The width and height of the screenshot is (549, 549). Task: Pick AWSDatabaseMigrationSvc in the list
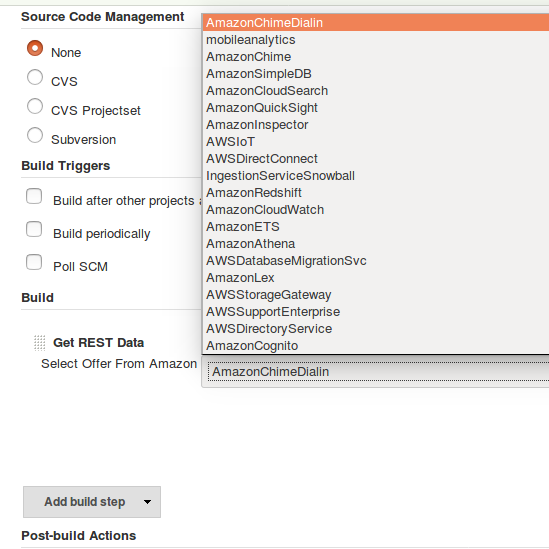pyautogui.click(x=376, y=261)
